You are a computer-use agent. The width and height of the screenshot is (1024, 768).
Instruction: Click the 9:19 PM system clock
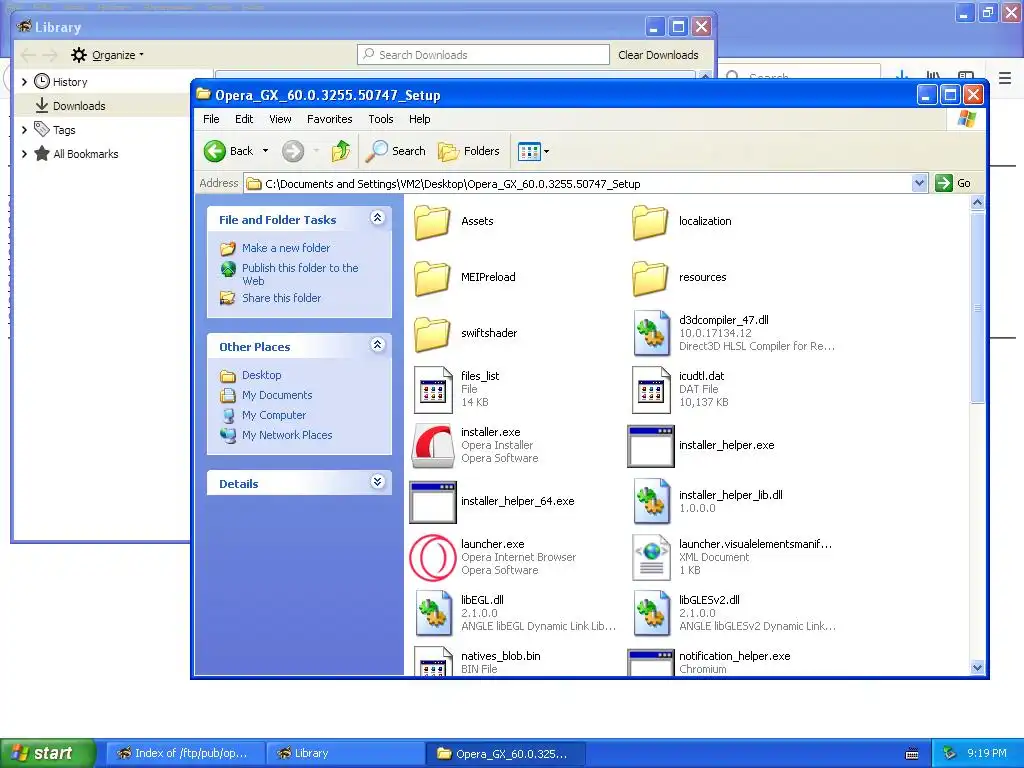(x=987, y=753)
